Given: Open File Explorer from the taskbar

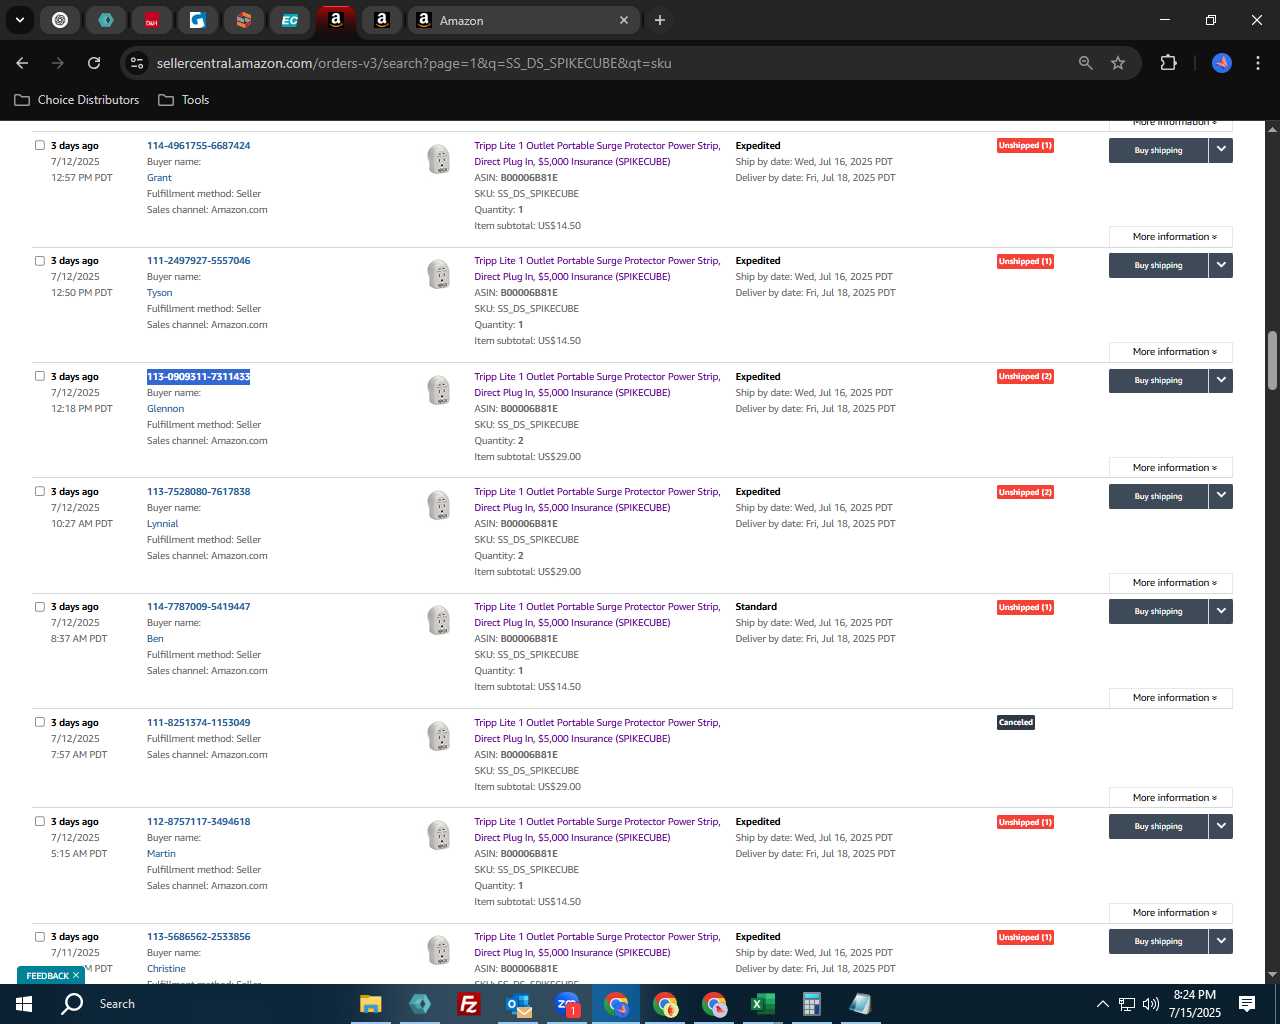Looking at the screenshot, I should click(x=371, y=1004).
